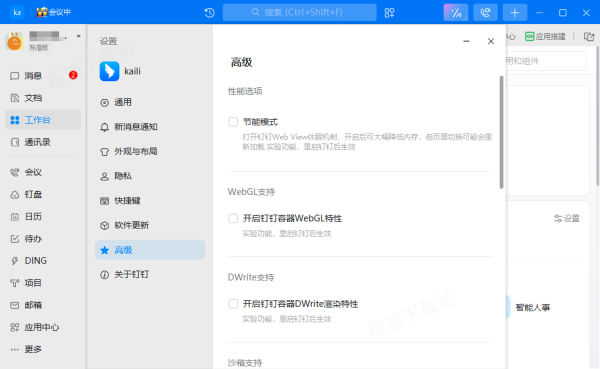This screenshot has width=600, height=369.
Task: Open 通讯录 in the left sidebar
Action: pyautogui.click(x=43, y=142)
